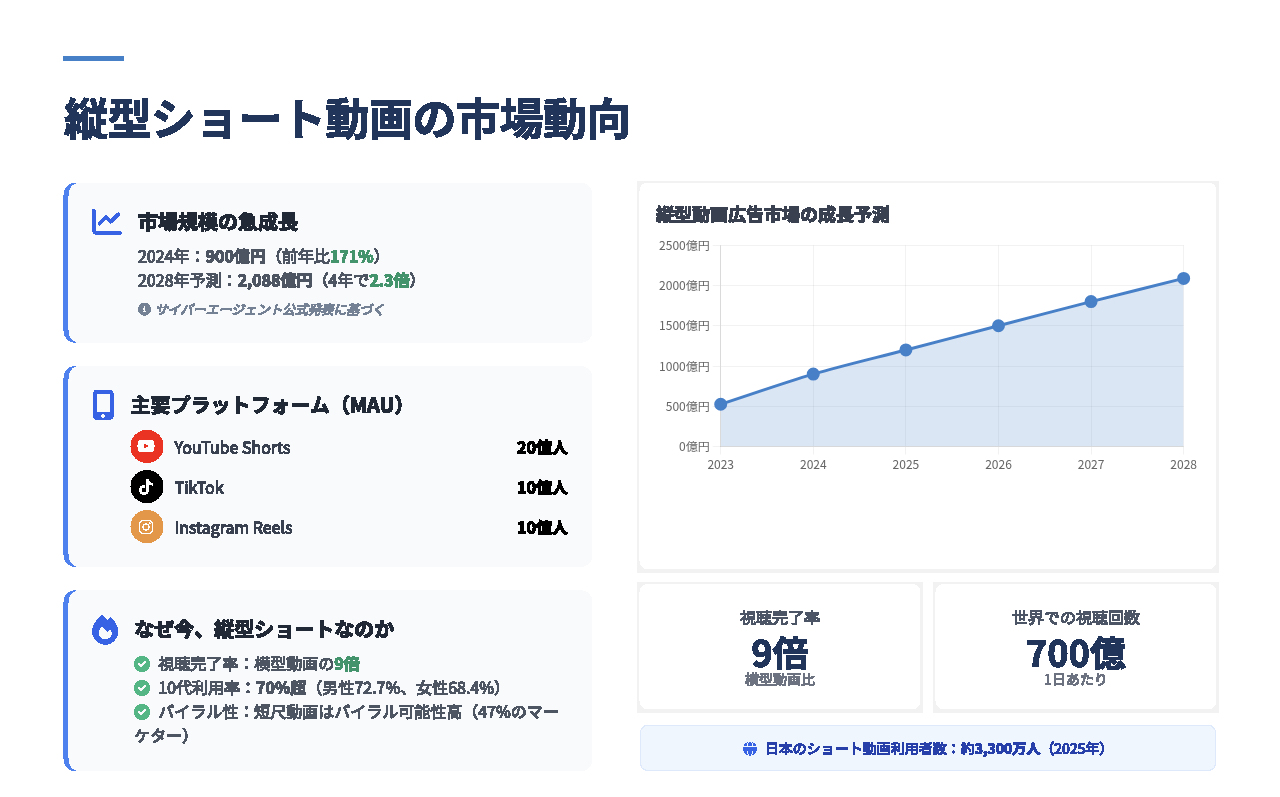
Task: Click the blue accent bar above title
Action: [x=93, y=58]
